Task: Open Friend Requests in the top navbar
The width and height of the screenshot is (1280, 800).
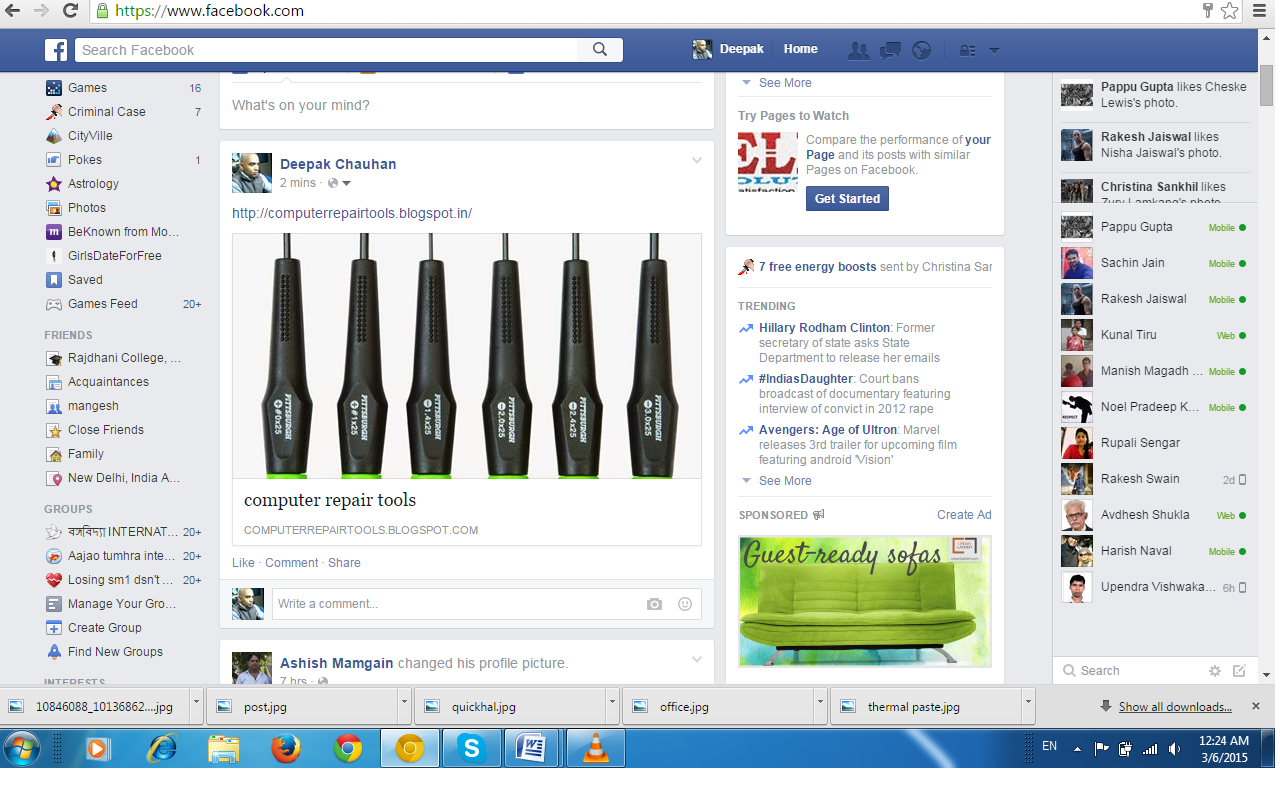Action: (858, 49)
